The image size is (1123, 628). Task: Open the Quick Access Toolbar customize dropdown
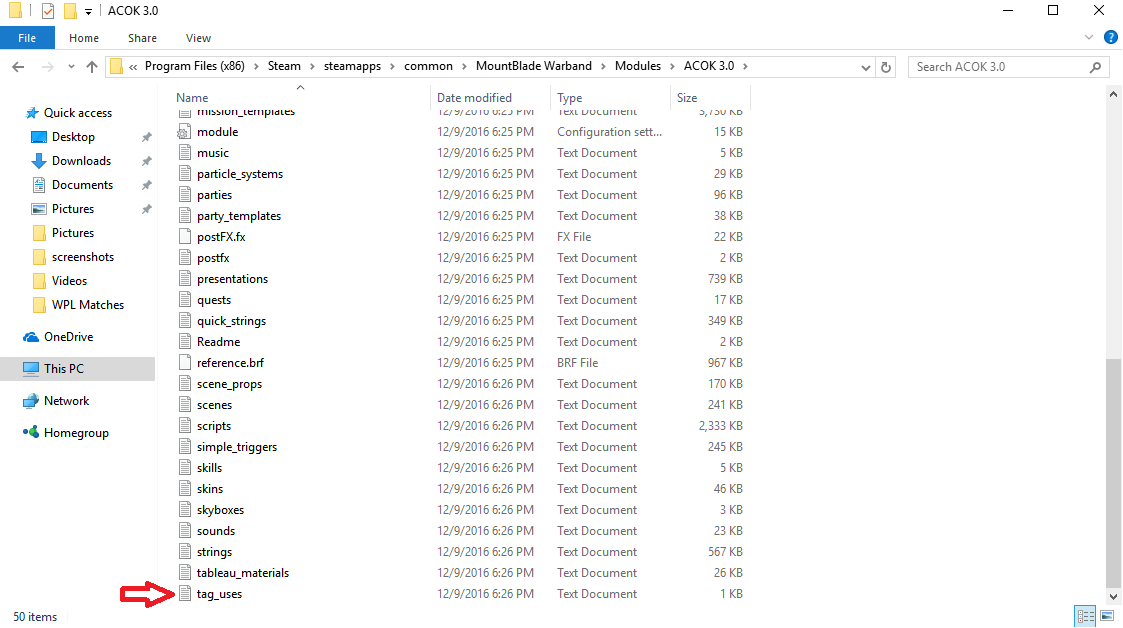pos(88,11)
